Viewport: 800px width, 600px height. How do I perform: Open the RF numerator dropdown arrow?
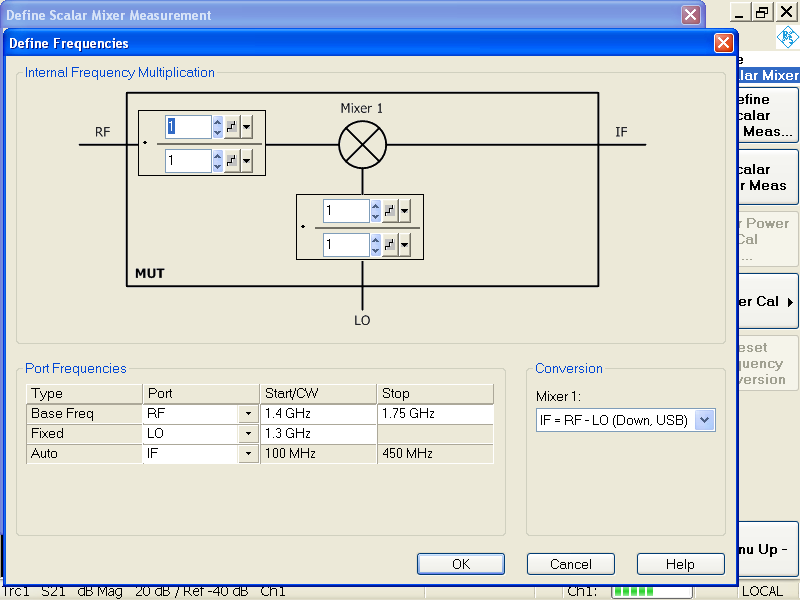tap(246, 127)
